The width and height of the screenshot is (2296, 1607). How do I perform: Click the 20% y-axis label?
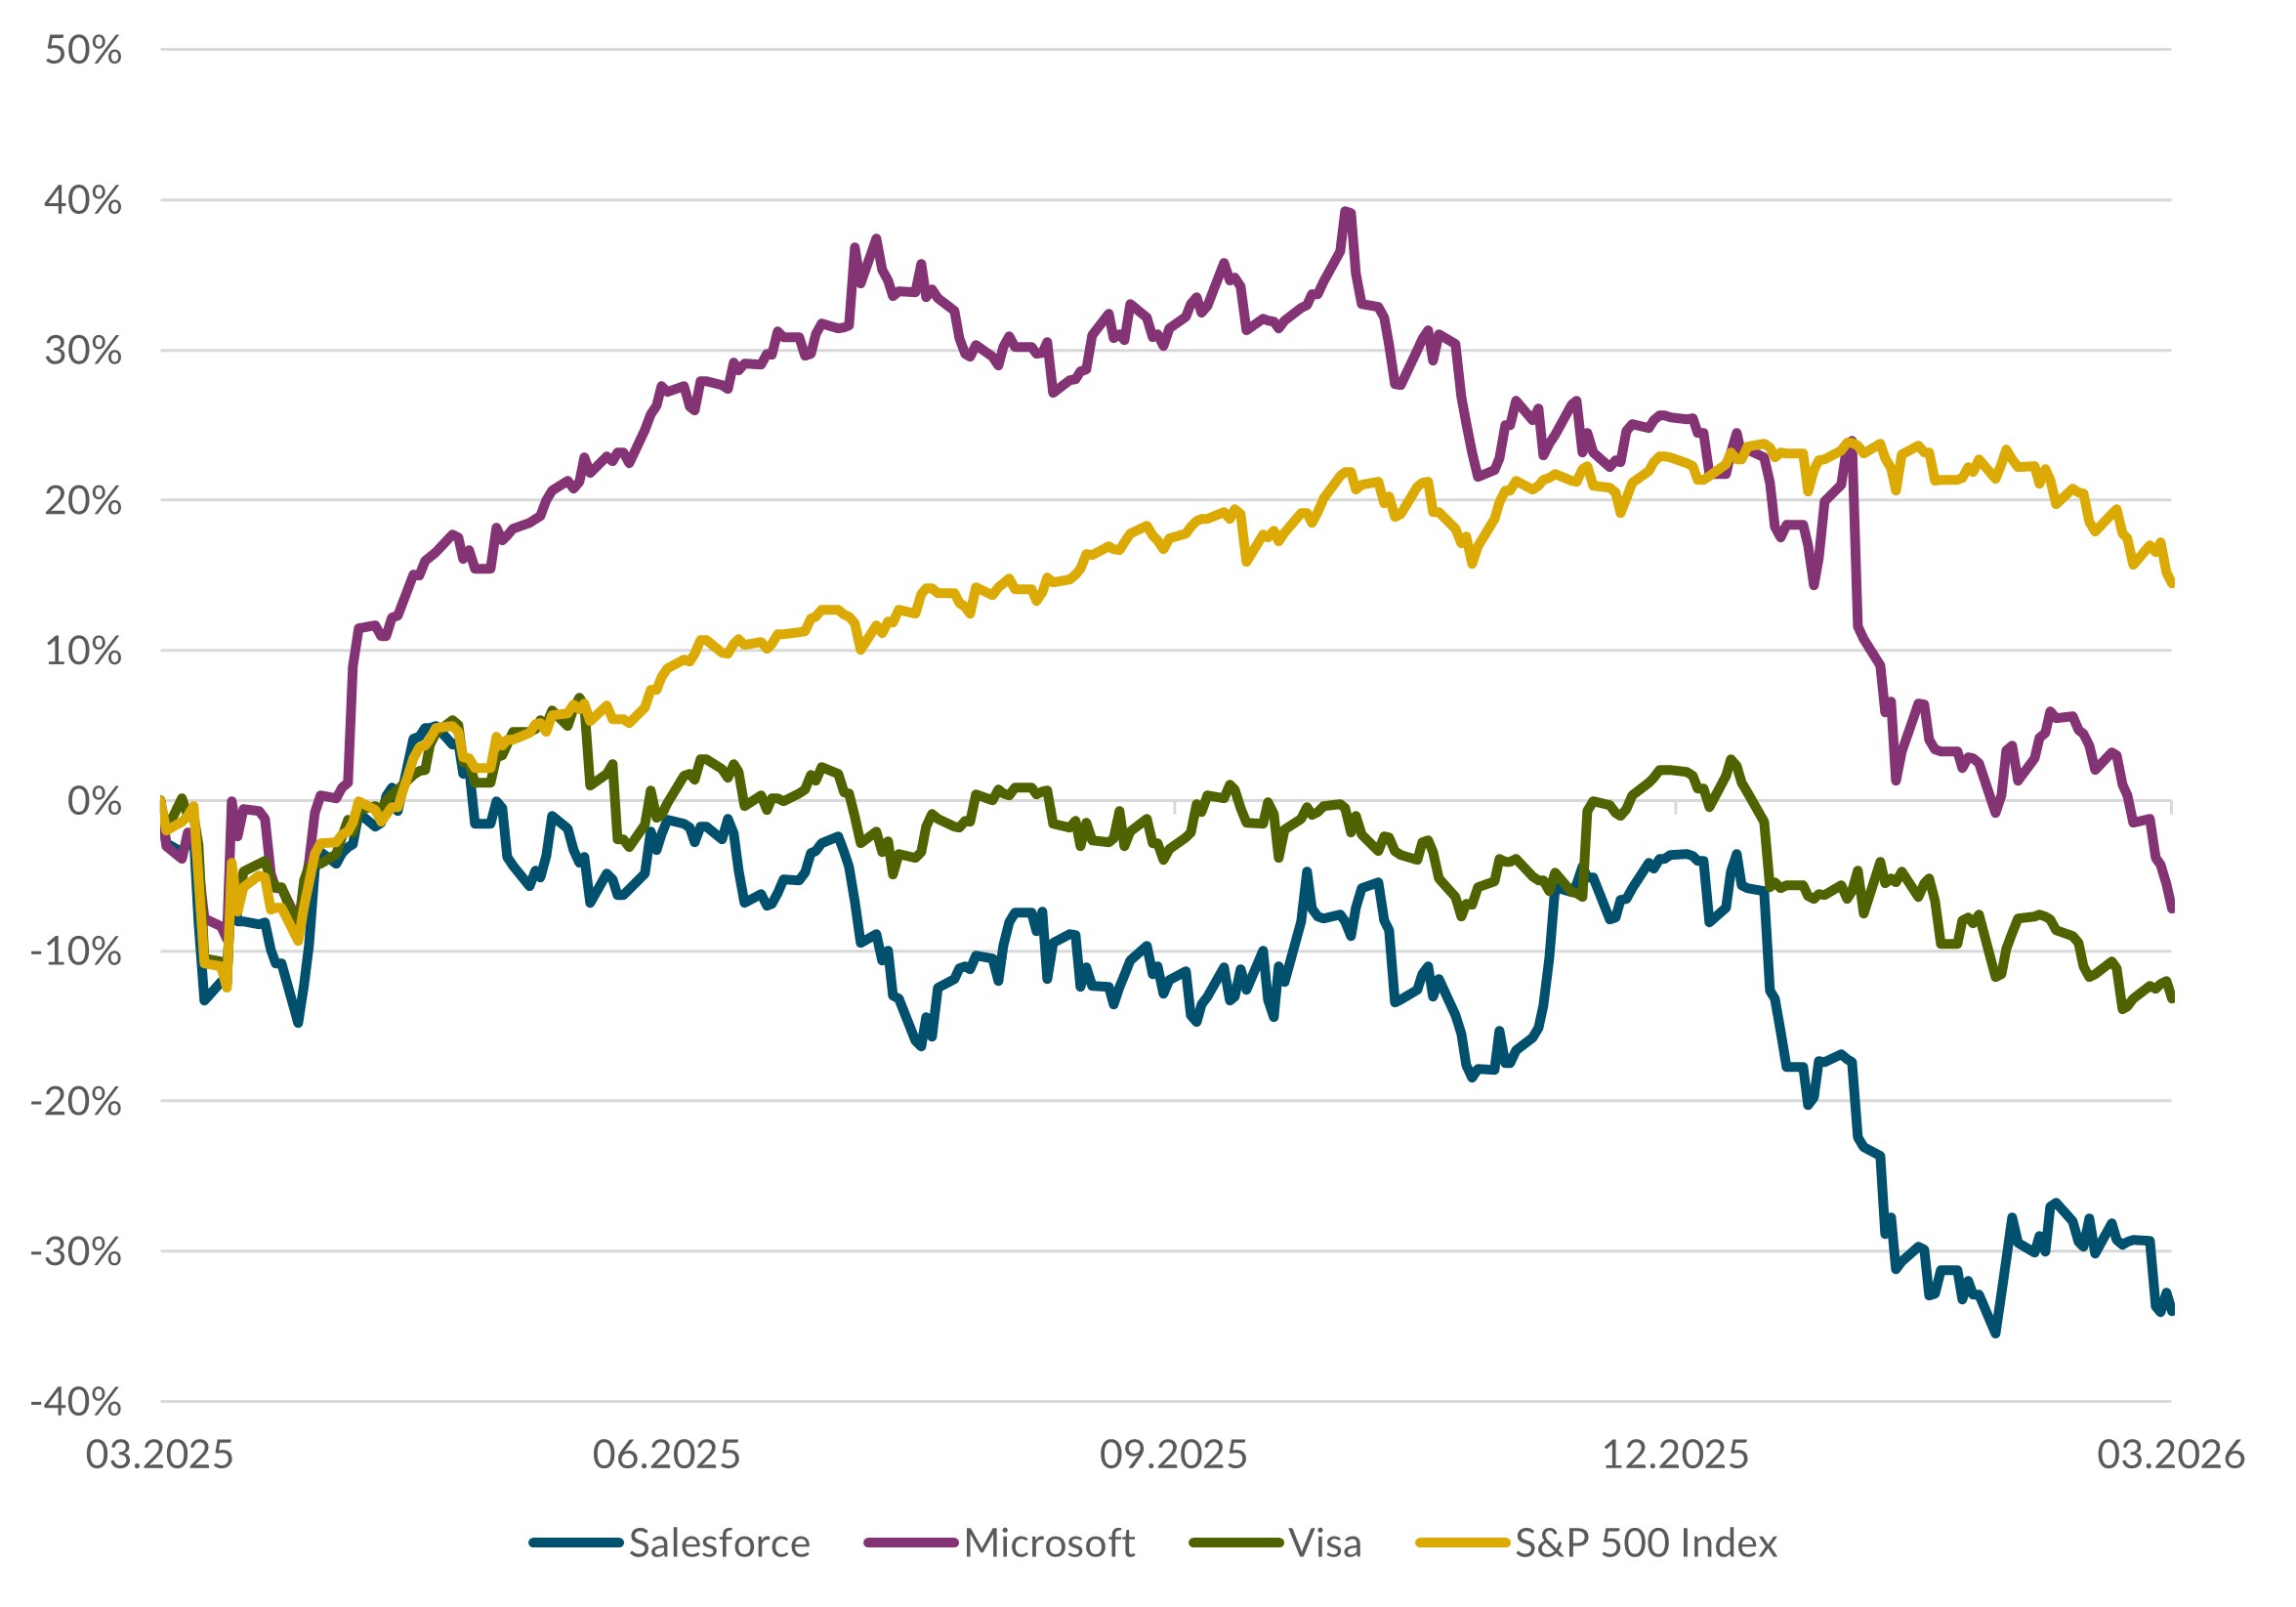point(83,501)
